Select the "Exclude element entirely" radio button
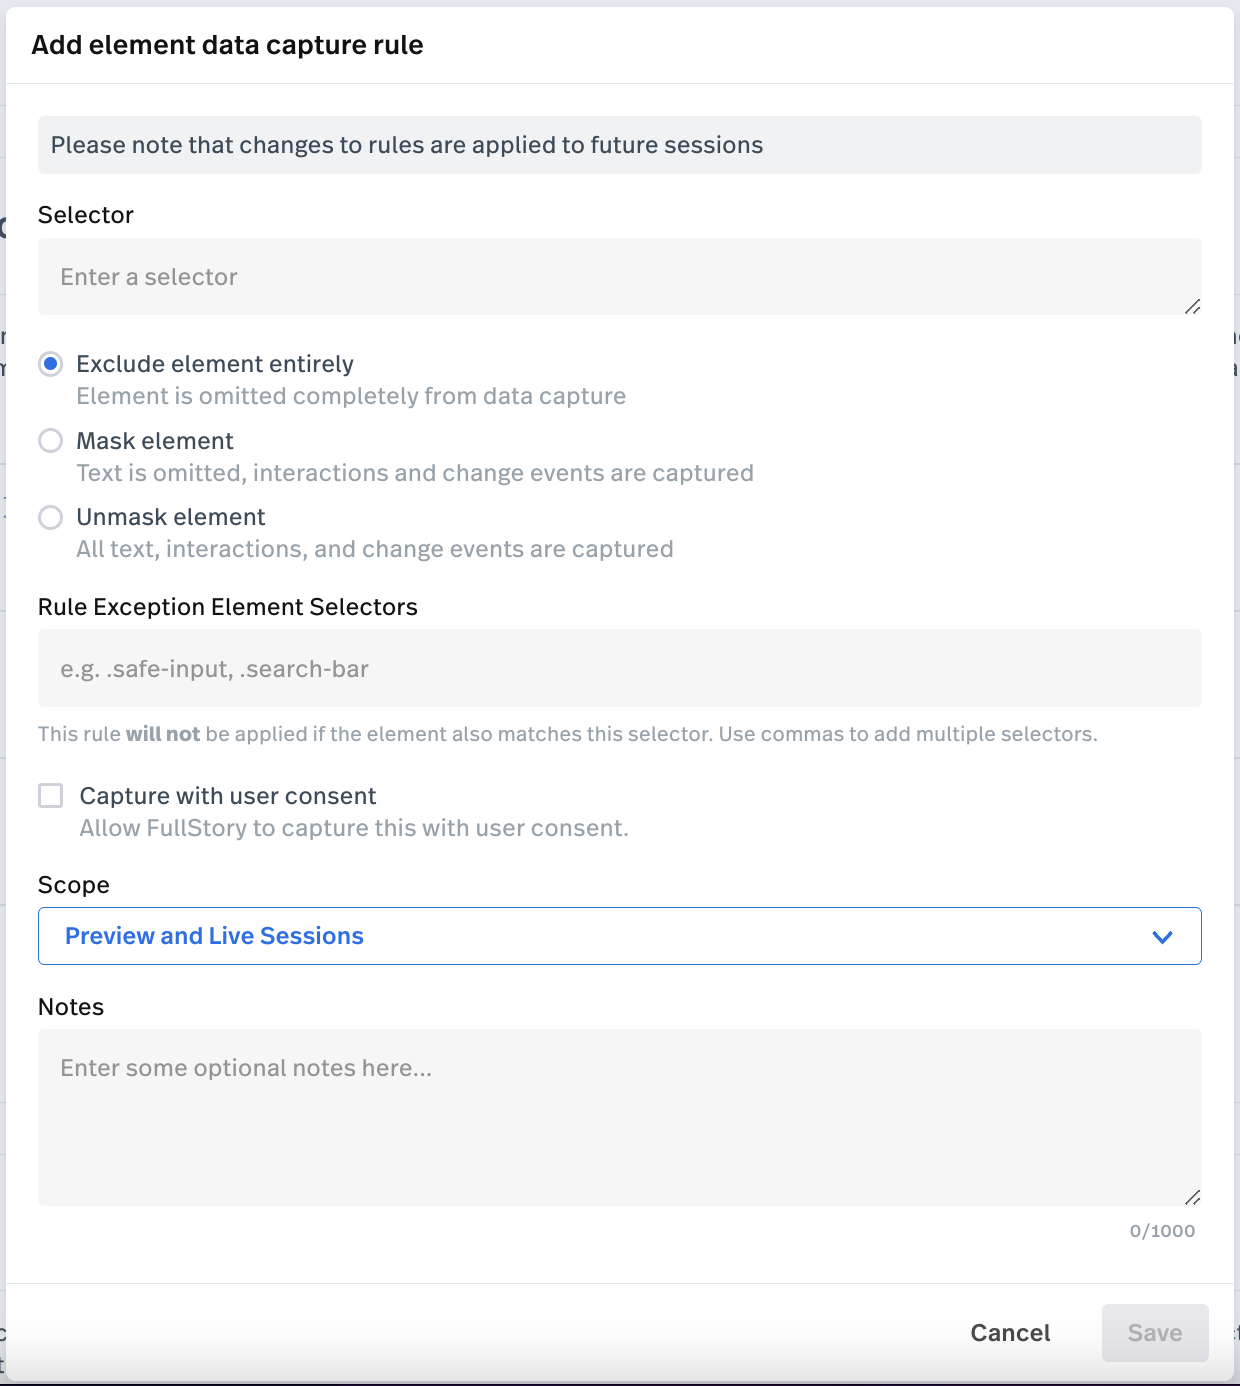The height and width of the screenshot is (1386, 1240). (x=51, y=364)
